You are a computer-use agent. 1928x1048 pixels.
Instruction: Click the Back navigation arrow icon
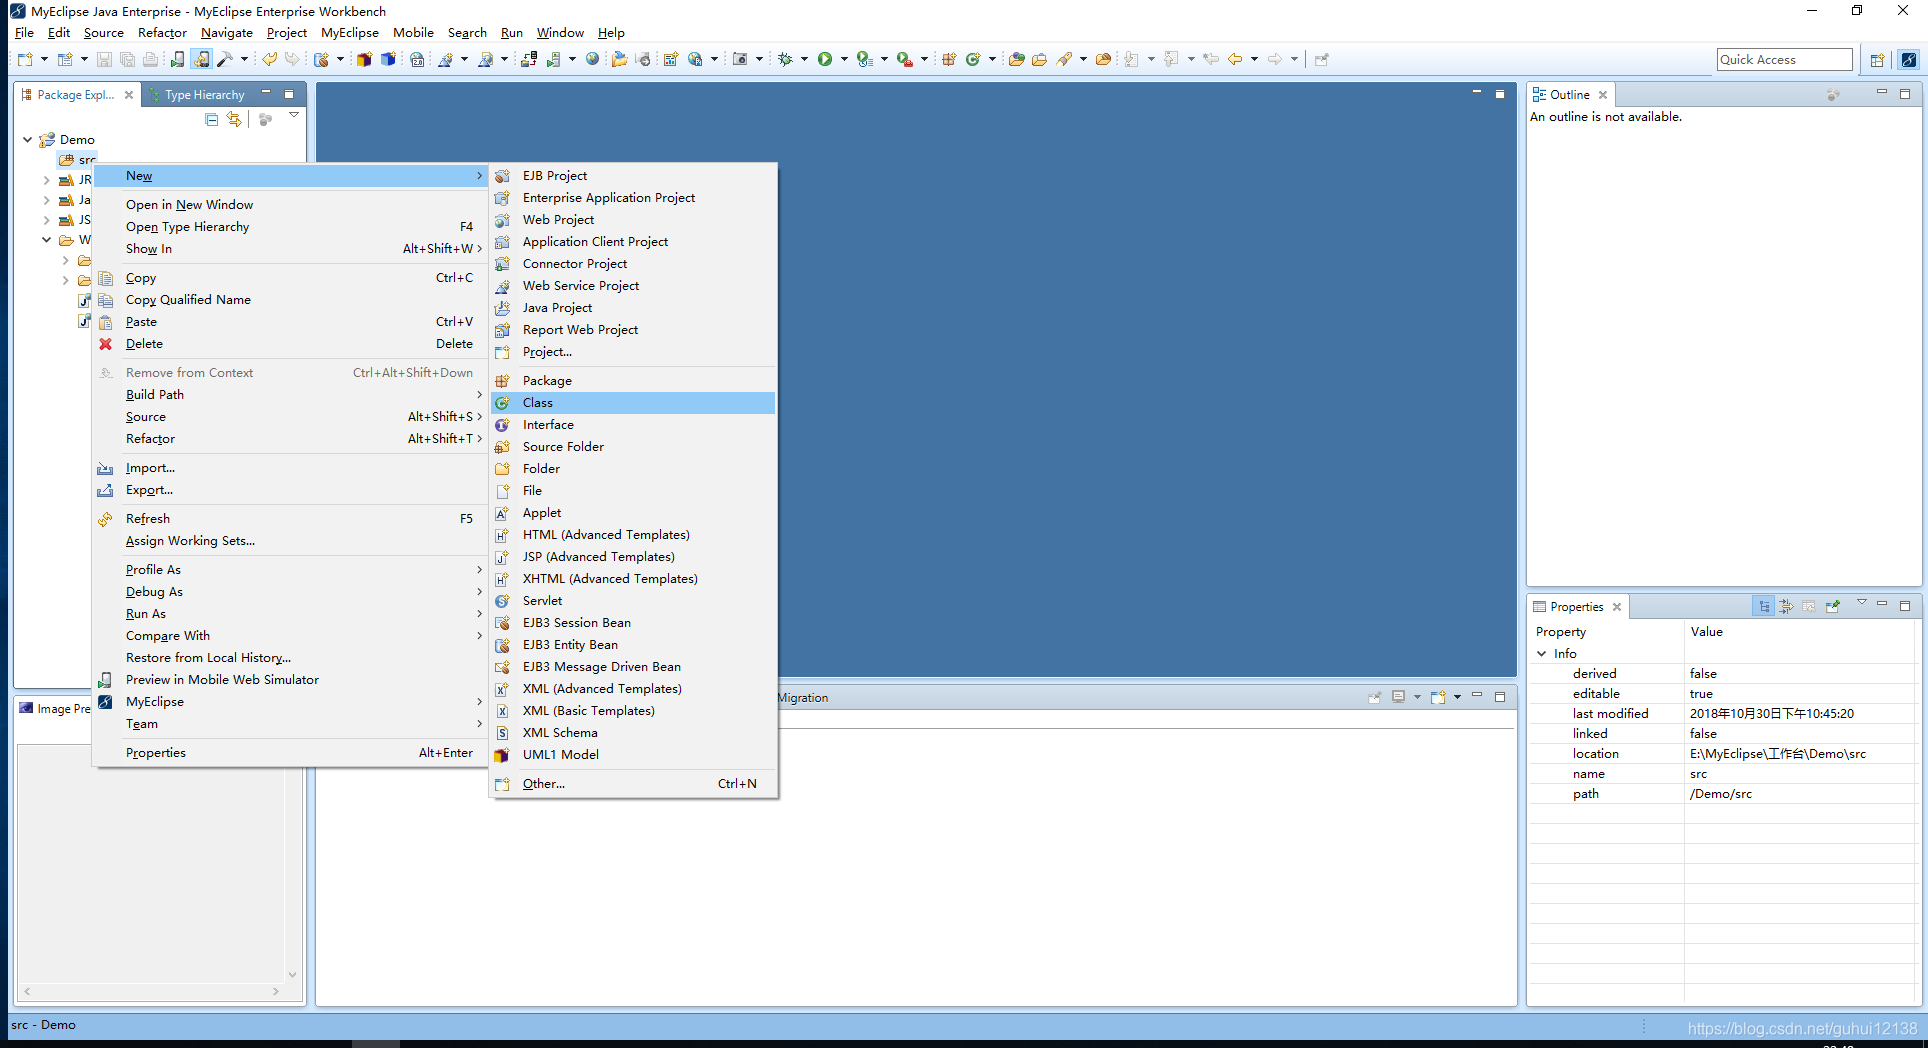click(1235, 59)
